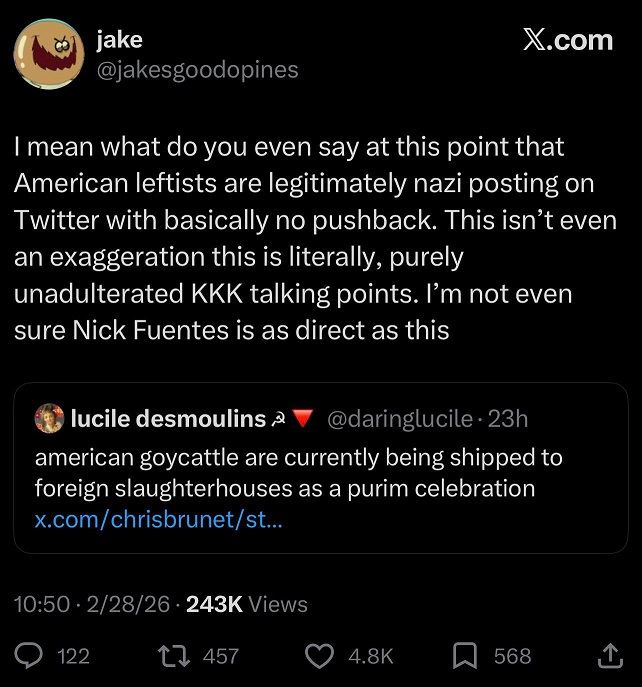
Task: Click the red triangle emoji in lucile's name
Action: (x=303, y=420)
